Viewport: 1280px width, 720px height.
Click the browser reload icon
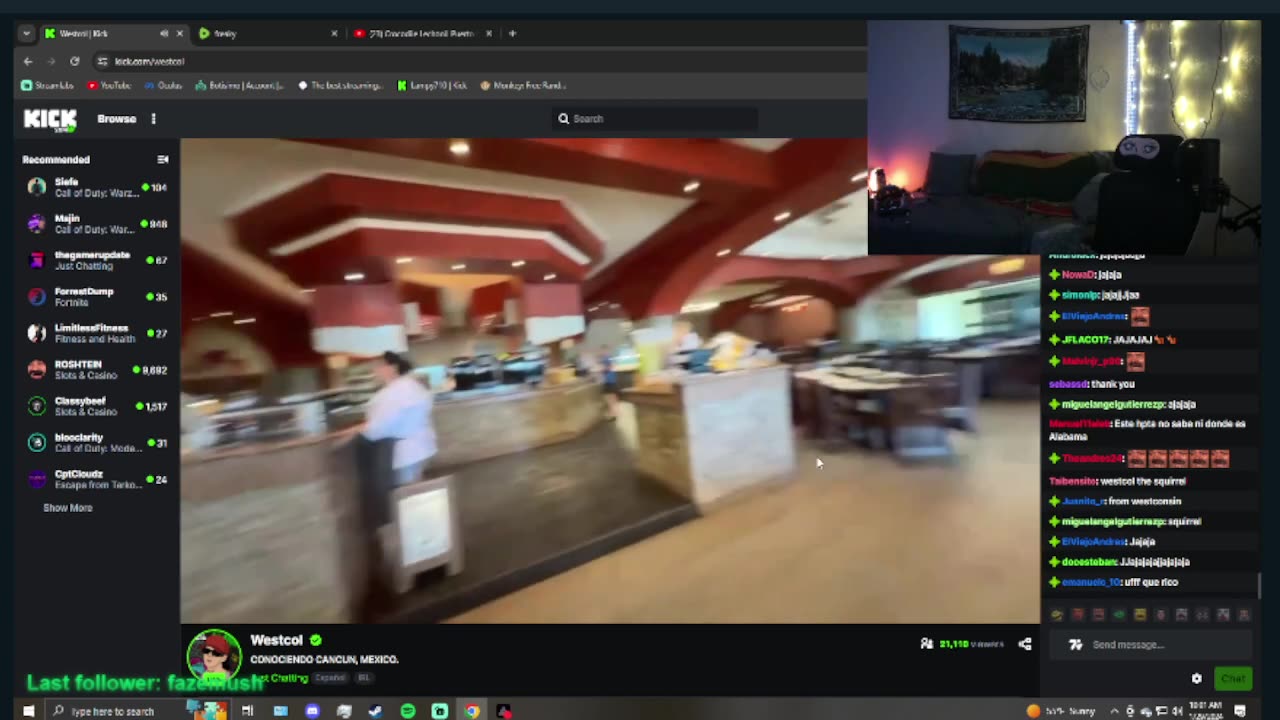tap(74, 61)
